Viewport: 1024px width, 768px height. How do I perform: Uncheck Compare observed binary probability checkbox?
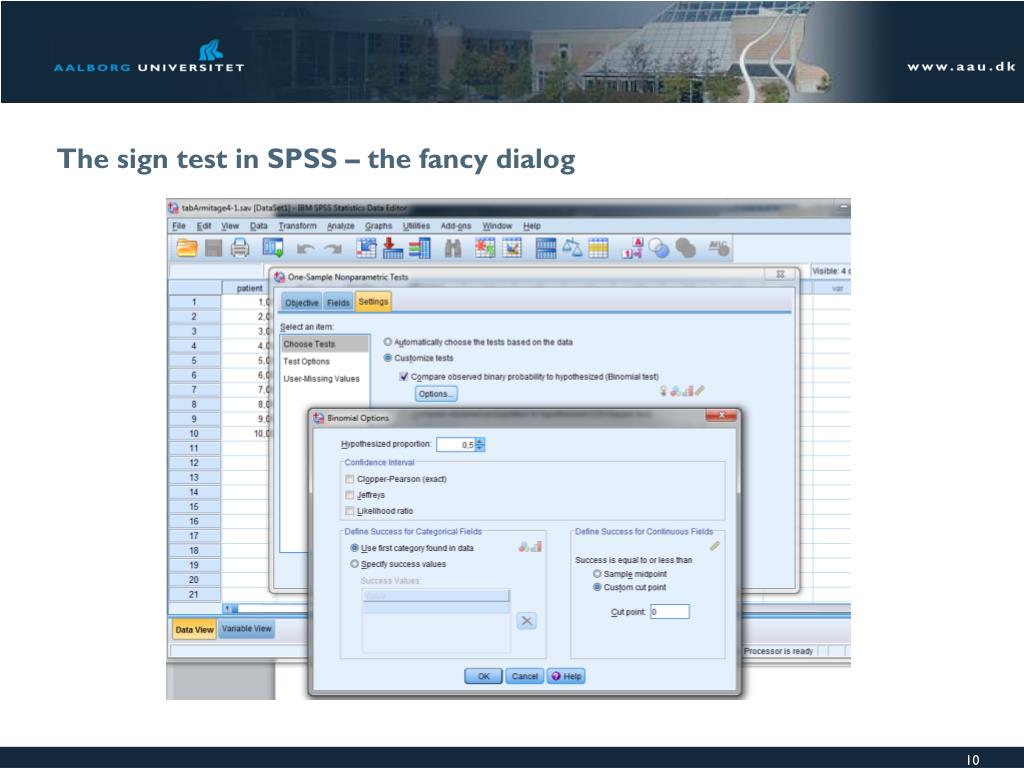coord(404,376)
